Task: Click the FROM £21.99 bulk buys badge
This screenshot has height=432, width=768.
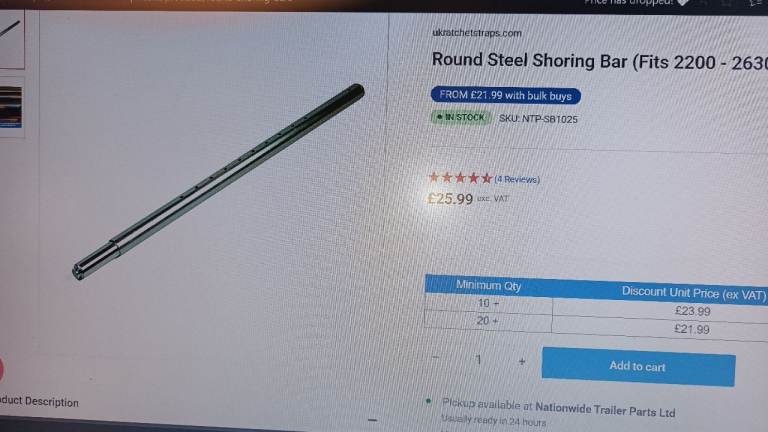Action: 505,95
